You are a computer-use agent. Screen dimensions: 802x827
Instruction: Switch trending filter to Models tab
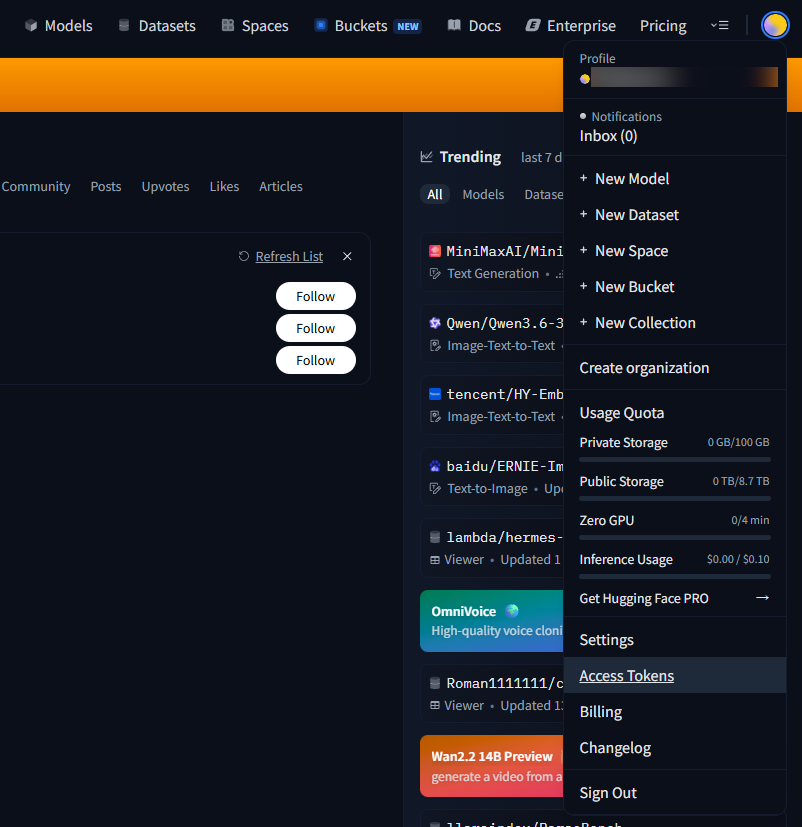click(x=483, y=195)
